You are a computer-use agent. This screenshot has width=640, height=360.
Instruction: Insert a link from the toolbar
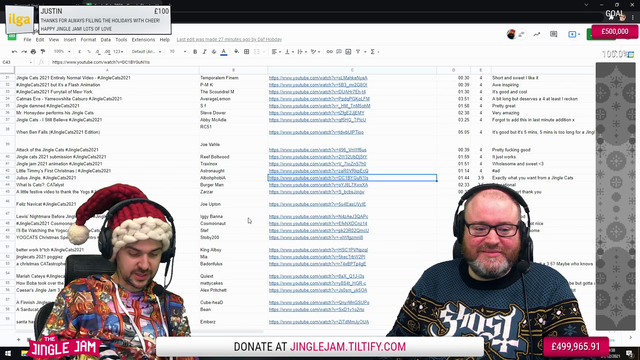click(329, 52)
